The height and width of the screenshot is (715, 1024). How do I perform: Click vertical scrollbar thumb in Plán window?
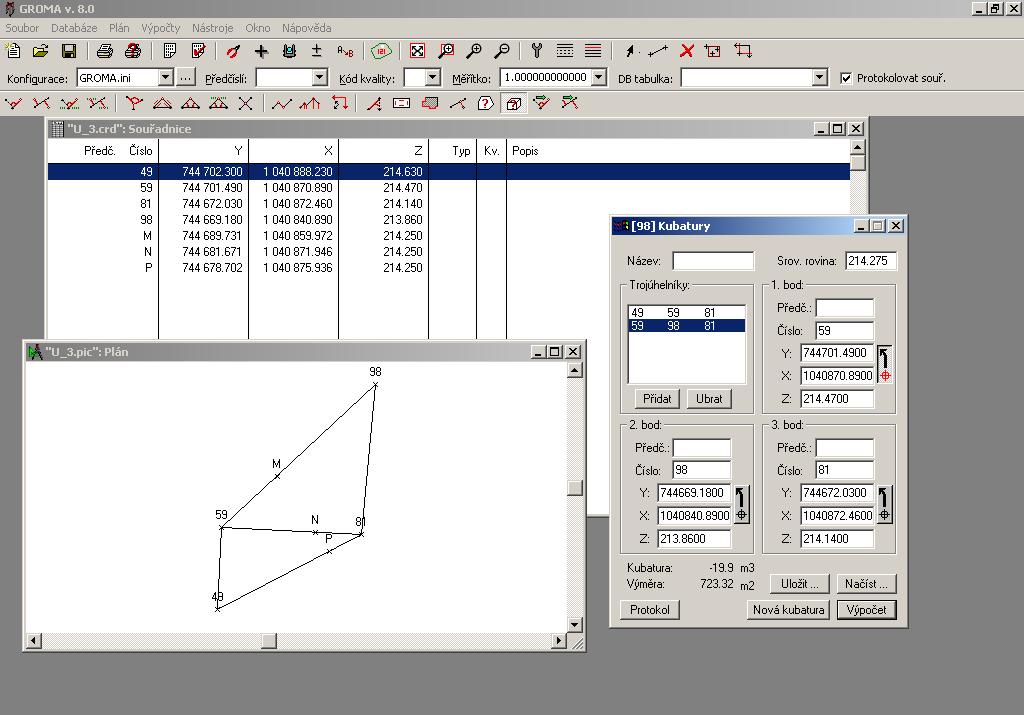[x=575, y=488]
